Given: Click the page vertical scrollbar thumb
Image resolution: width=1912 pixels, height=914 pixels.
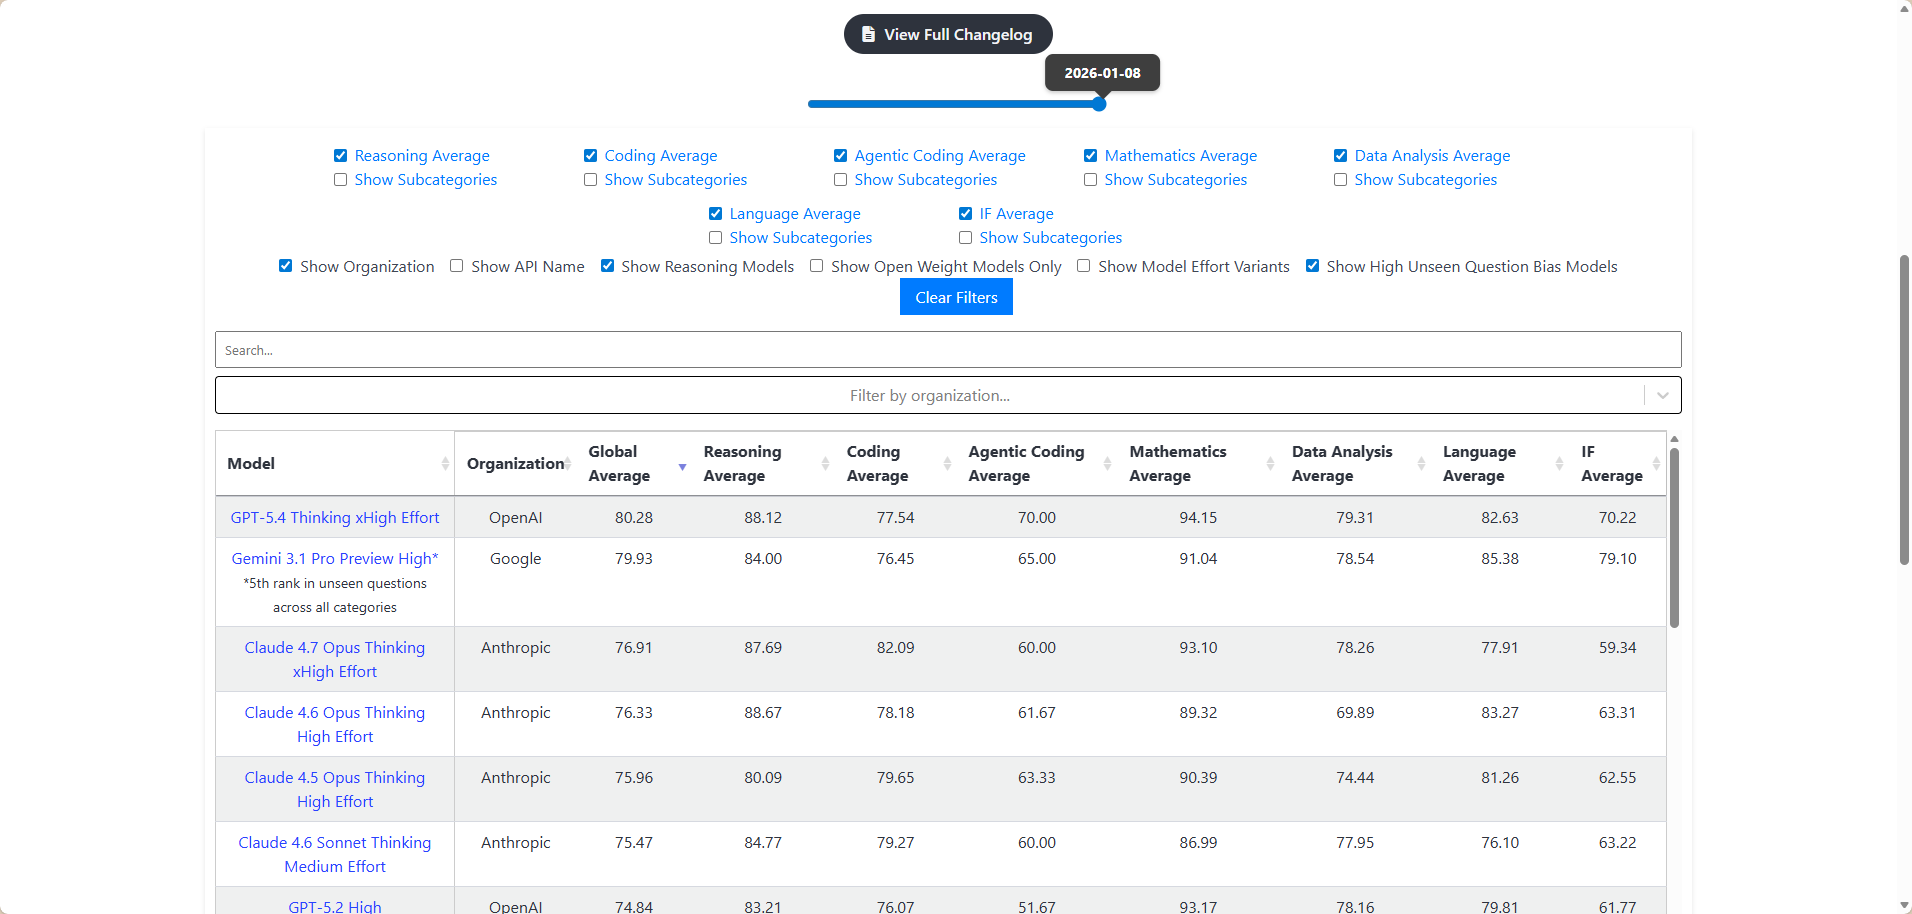Looking at the screenshot, I should [1904, 410].
